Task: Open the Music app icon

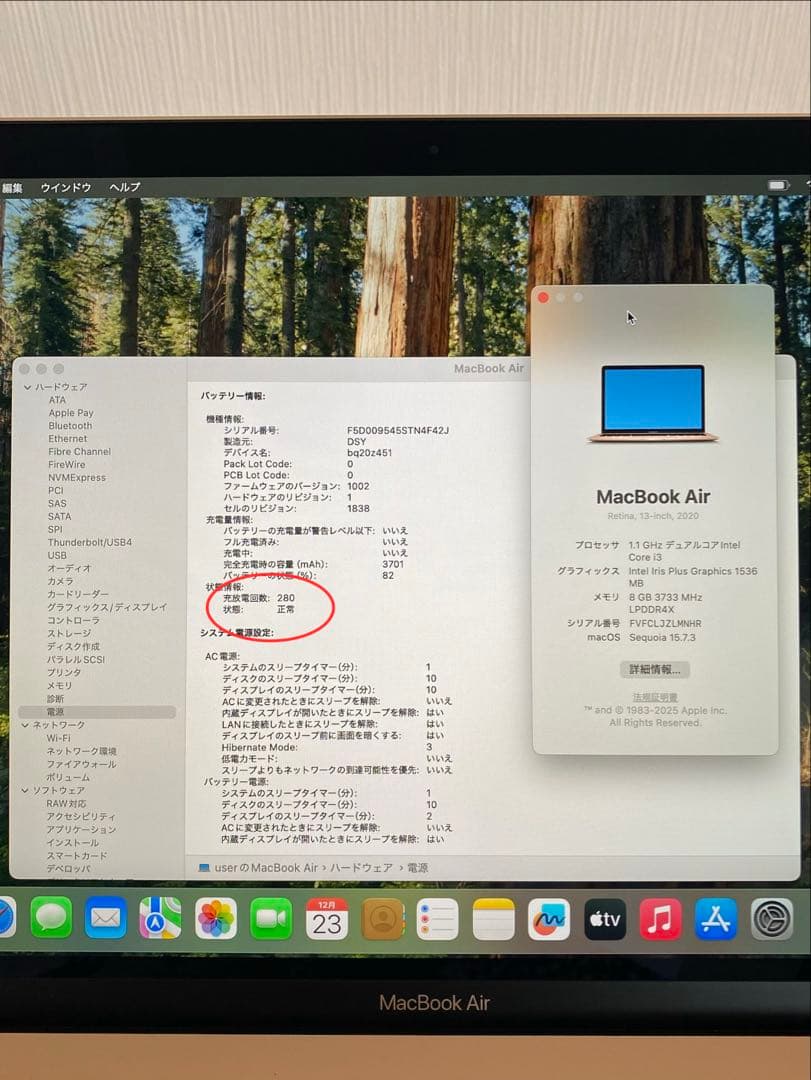Action: pyautogui.click(x=659, y=917)
